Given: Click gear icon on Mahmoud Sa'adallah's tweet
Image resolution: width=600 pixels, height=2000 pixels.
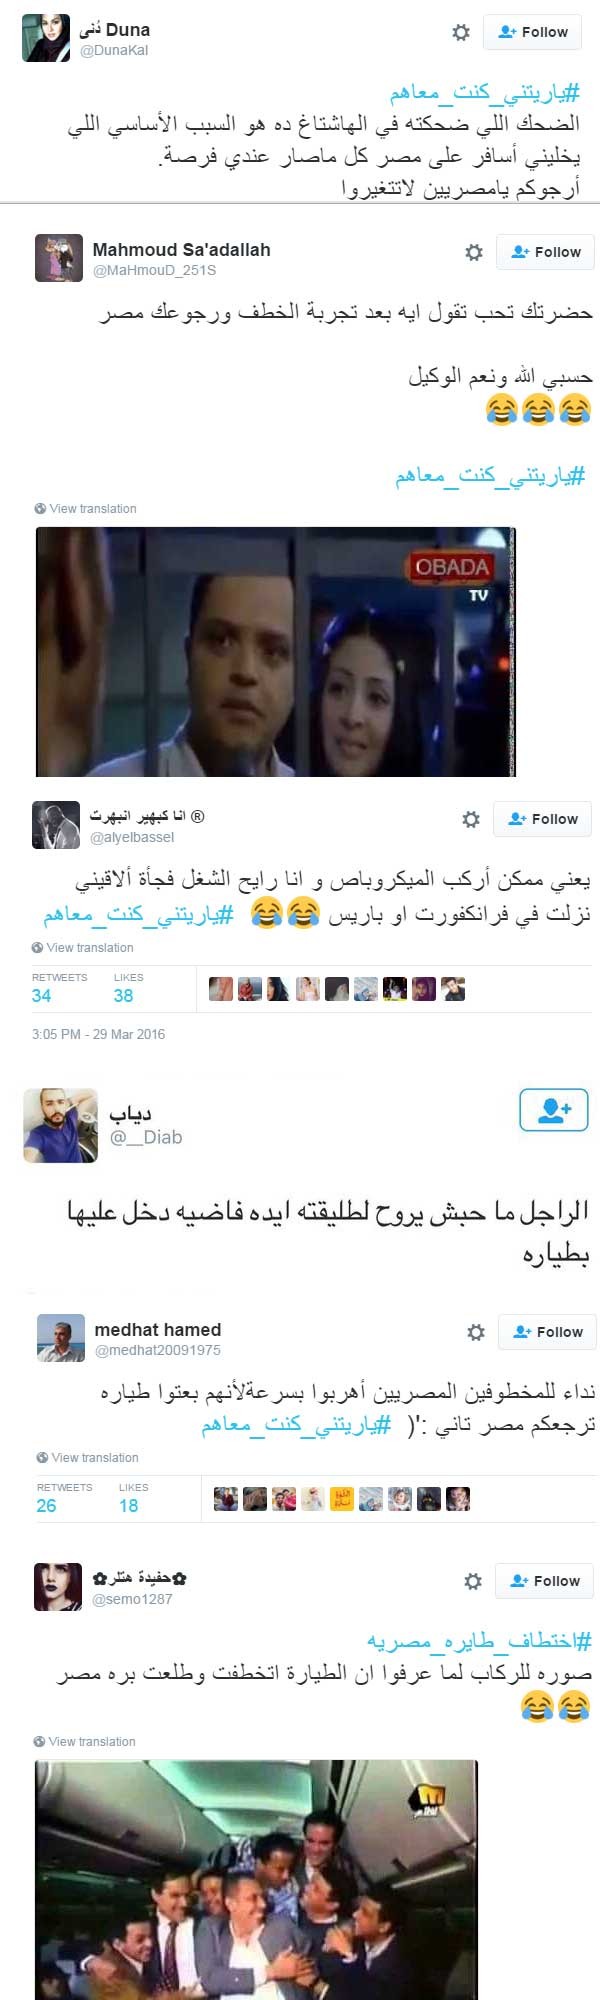Looking at the screenshot, I should coord(474,252).
